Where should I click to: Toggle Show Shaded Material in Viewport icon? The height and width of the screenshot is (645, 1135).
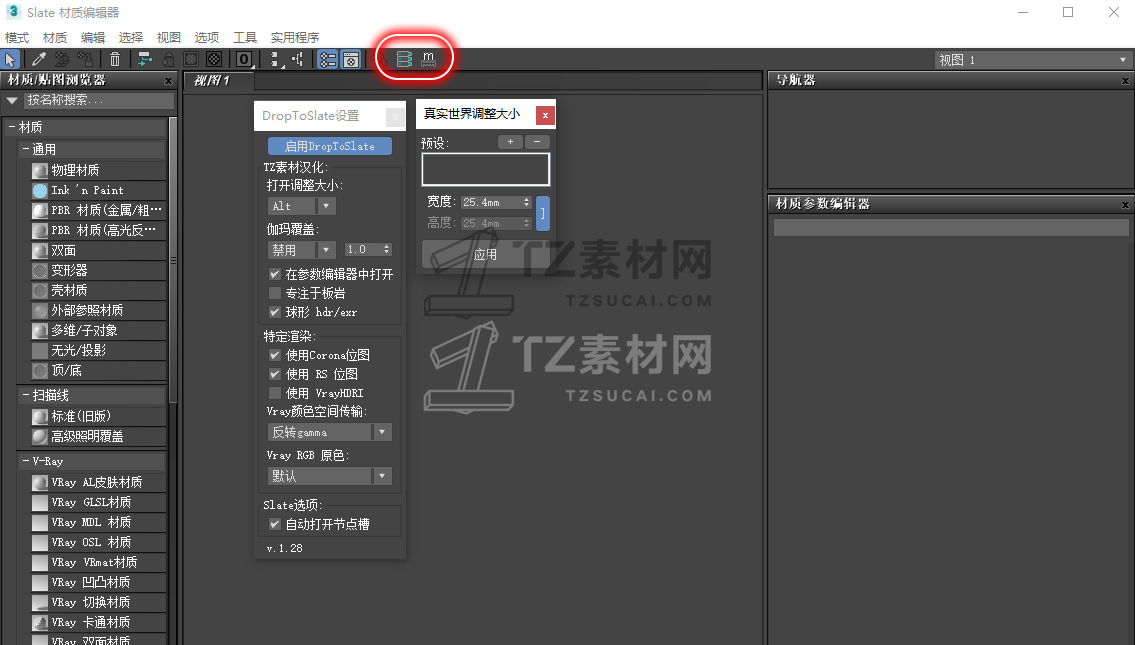[191, 59]
